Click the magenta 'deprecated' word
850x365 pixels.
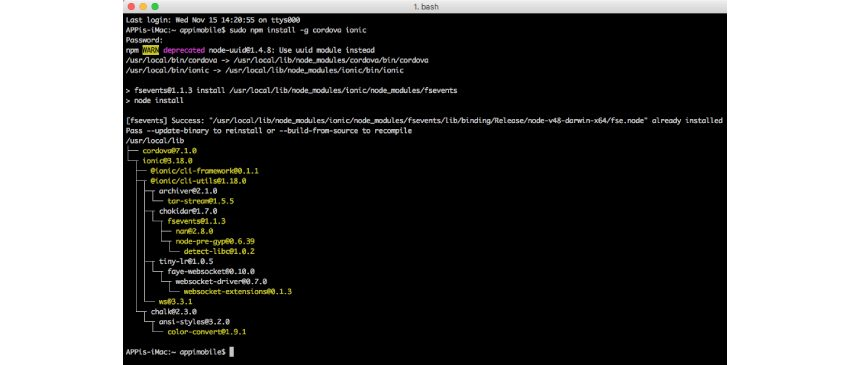click(184, 50)
